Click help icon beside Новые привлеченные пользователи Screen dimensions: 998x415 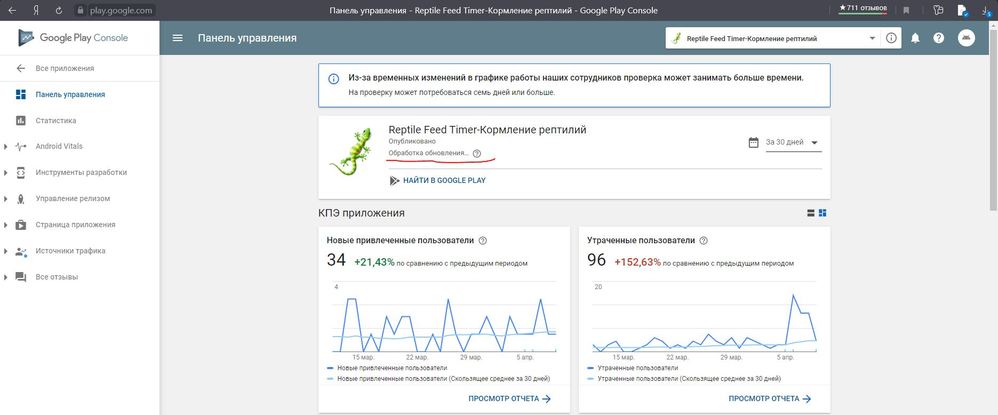point(483,240)
